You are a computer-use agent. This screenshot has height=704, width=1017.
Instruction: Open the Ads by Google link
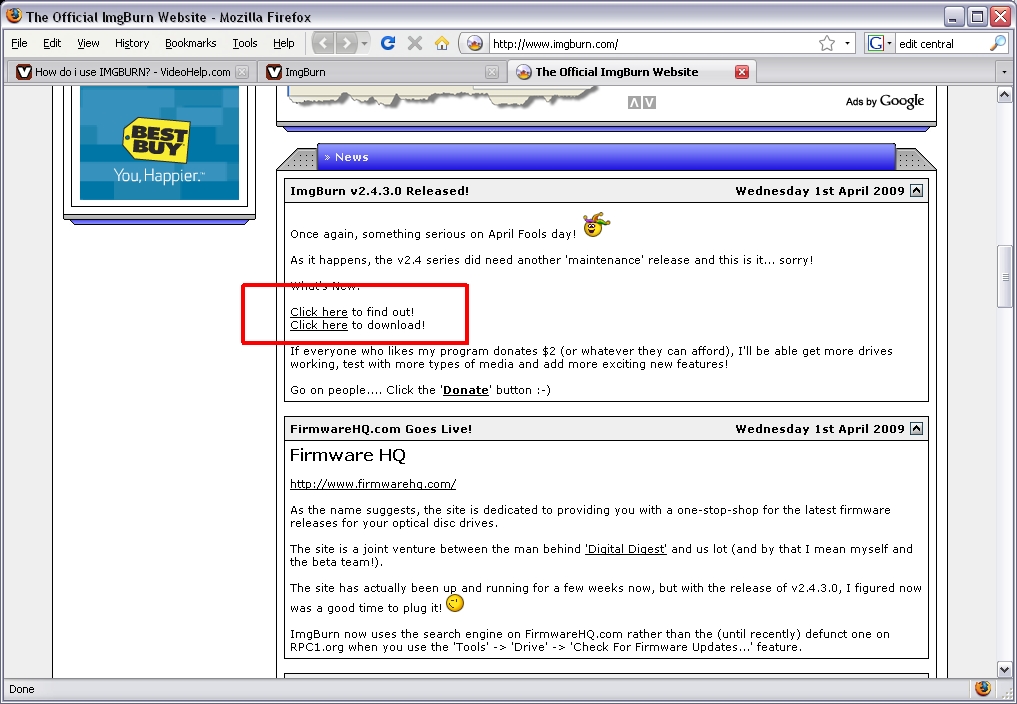point(885,101)
